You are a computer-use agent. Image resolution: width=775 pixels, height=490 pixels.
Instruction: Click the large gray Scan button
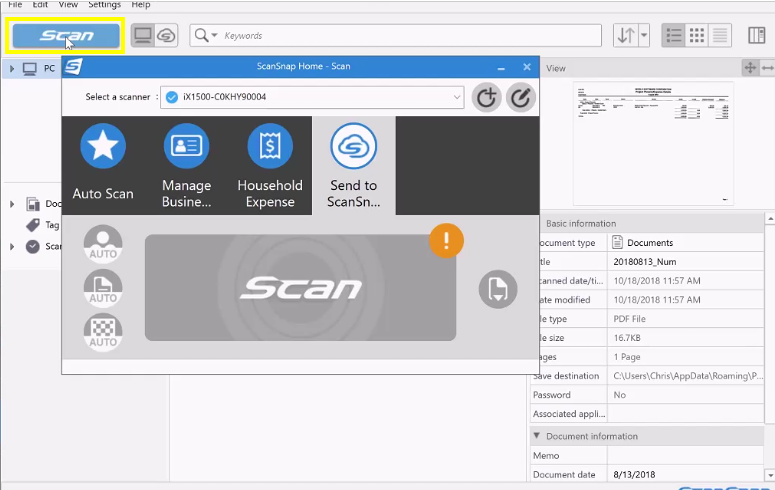pyautogui.click(x=300, y=288)
